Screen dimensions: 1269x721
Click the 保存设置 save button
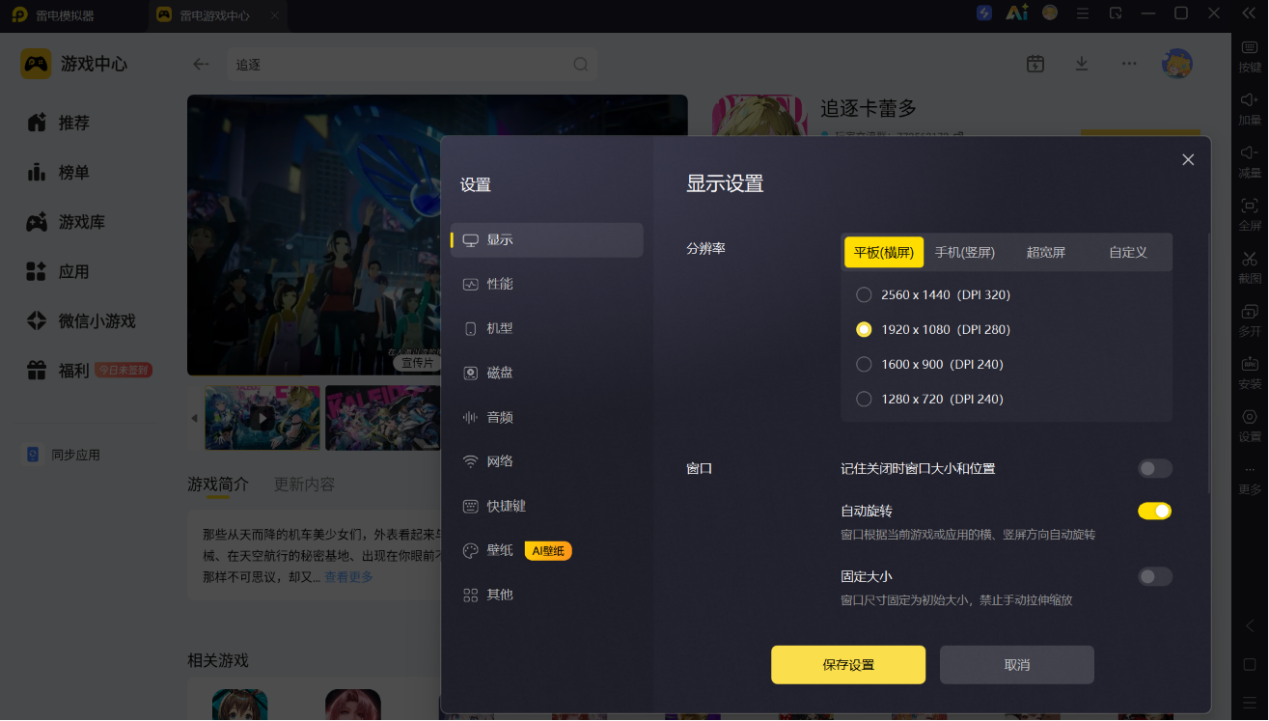848,665
